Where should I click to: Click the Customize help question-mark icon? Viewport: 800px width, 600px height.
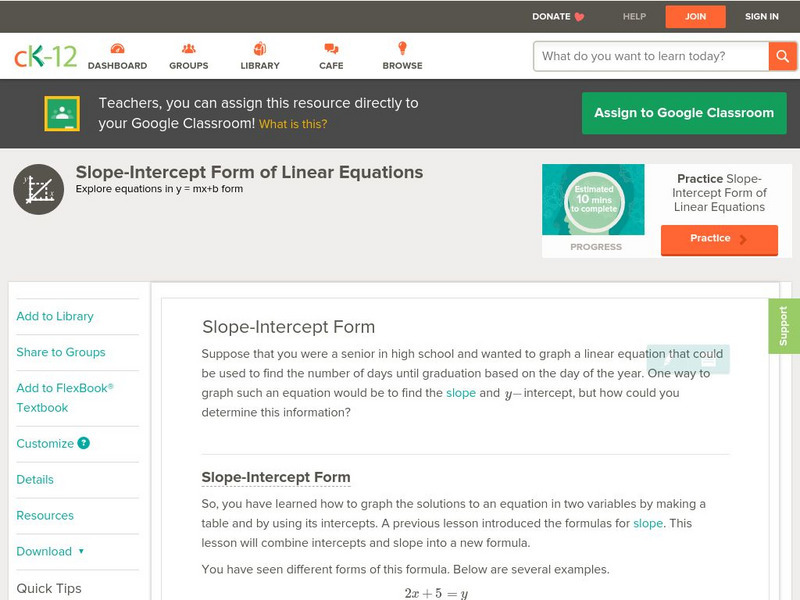click(x=83, y=443)
